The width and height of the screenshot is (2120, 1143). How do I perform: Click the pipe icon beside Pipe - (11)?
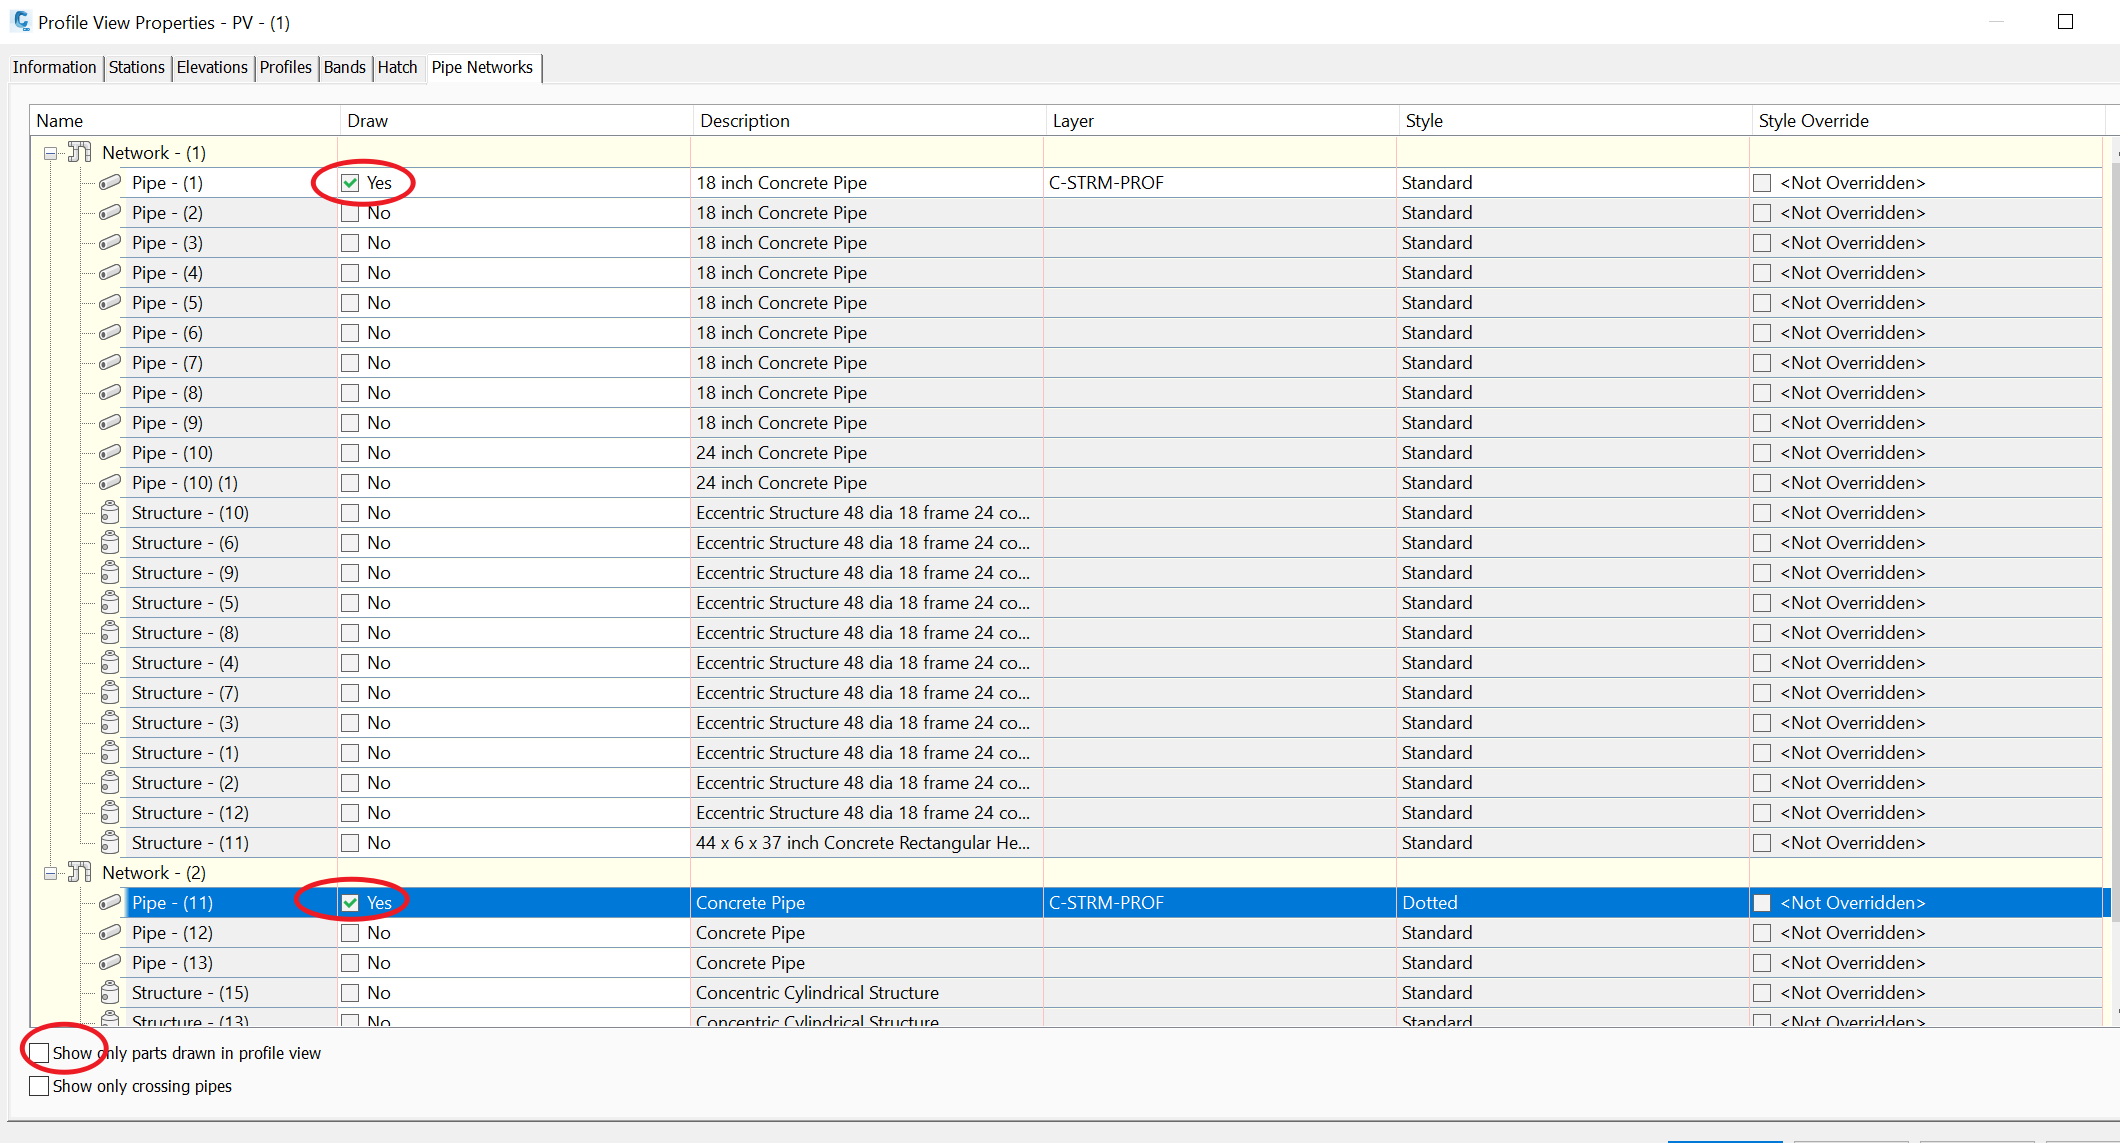(x=110, y=902)
